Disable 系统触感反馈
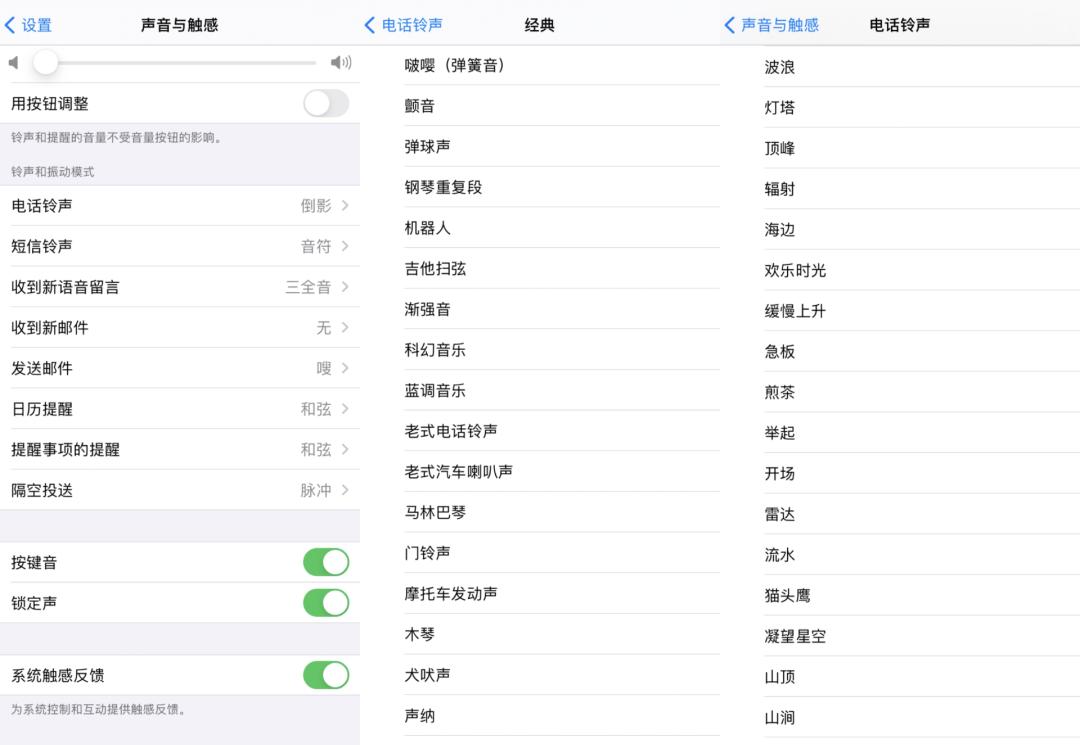The width and height of the screenshot is (1080, 745). click(x=325, y=675)
